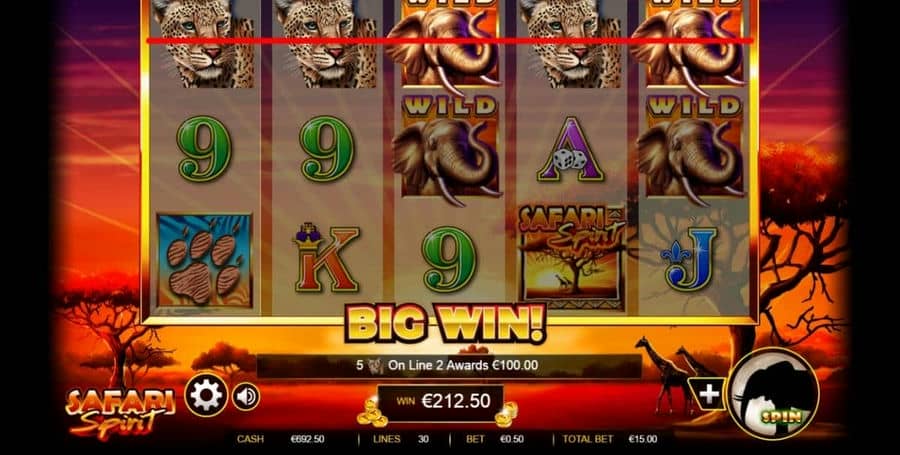Click the Safari Spirit tree symbol on the reels
The width and height of the screenshot is (900, 455).
tap(572, 257)
